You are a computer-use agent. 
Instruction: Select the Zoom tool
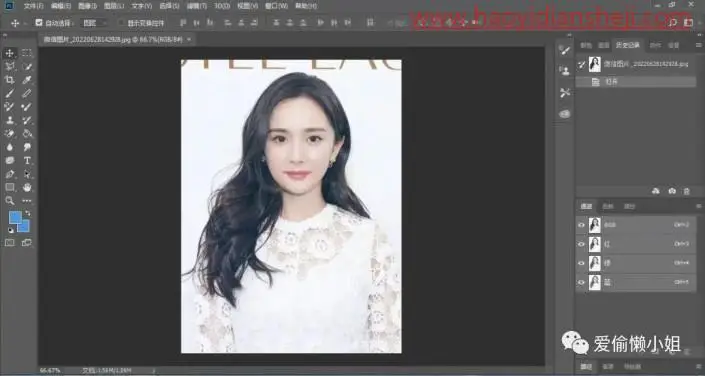[x=9, y=201]
